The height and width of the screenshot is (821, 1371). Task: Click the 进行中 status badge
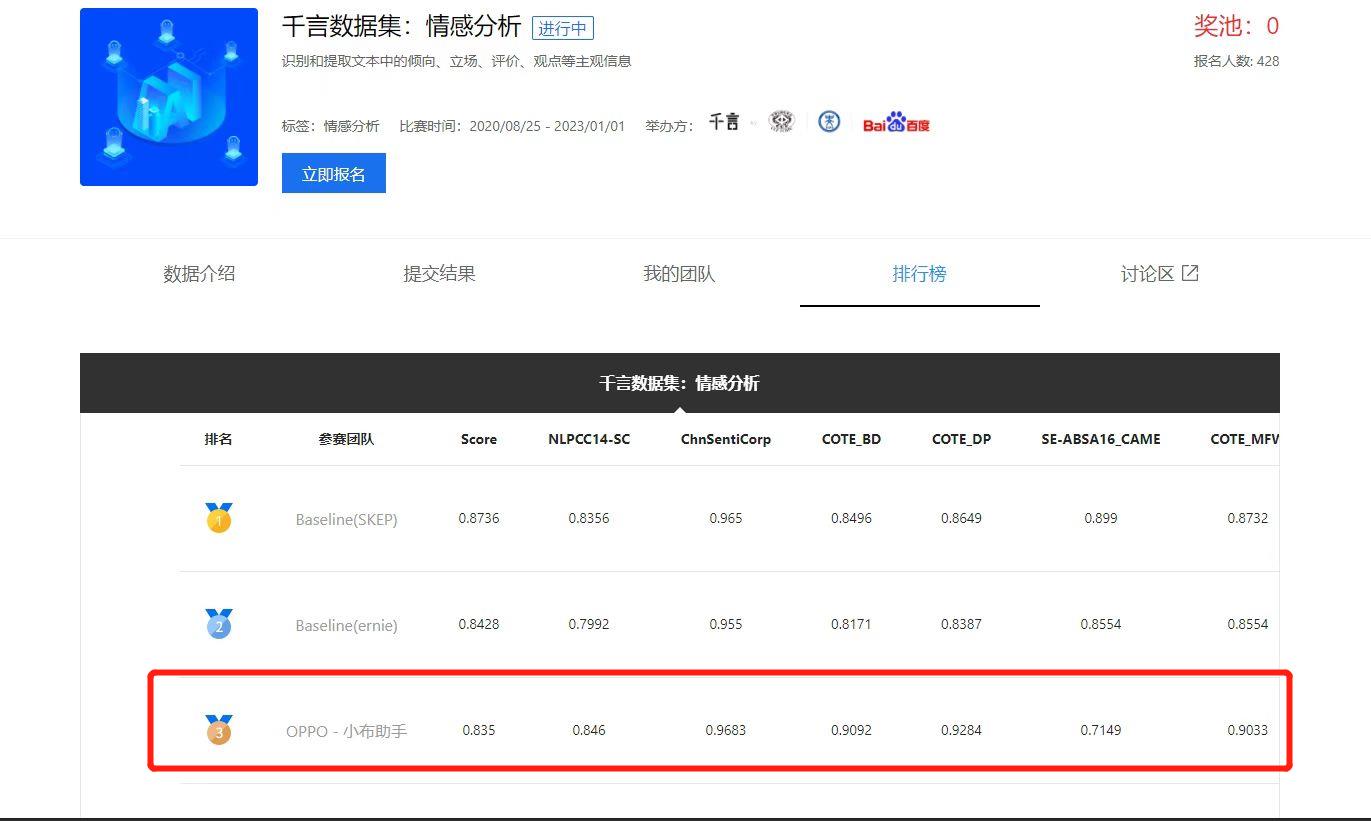(563, 28)
